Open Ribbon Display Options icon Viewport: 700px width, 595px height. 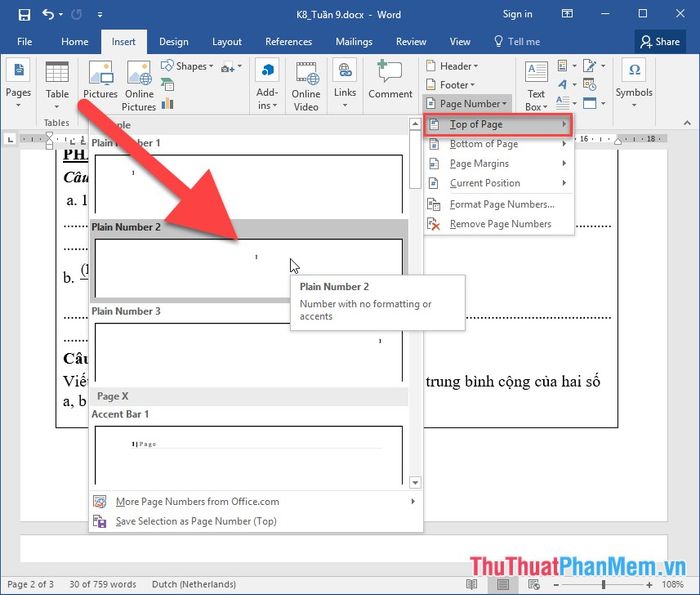(567, 14)
